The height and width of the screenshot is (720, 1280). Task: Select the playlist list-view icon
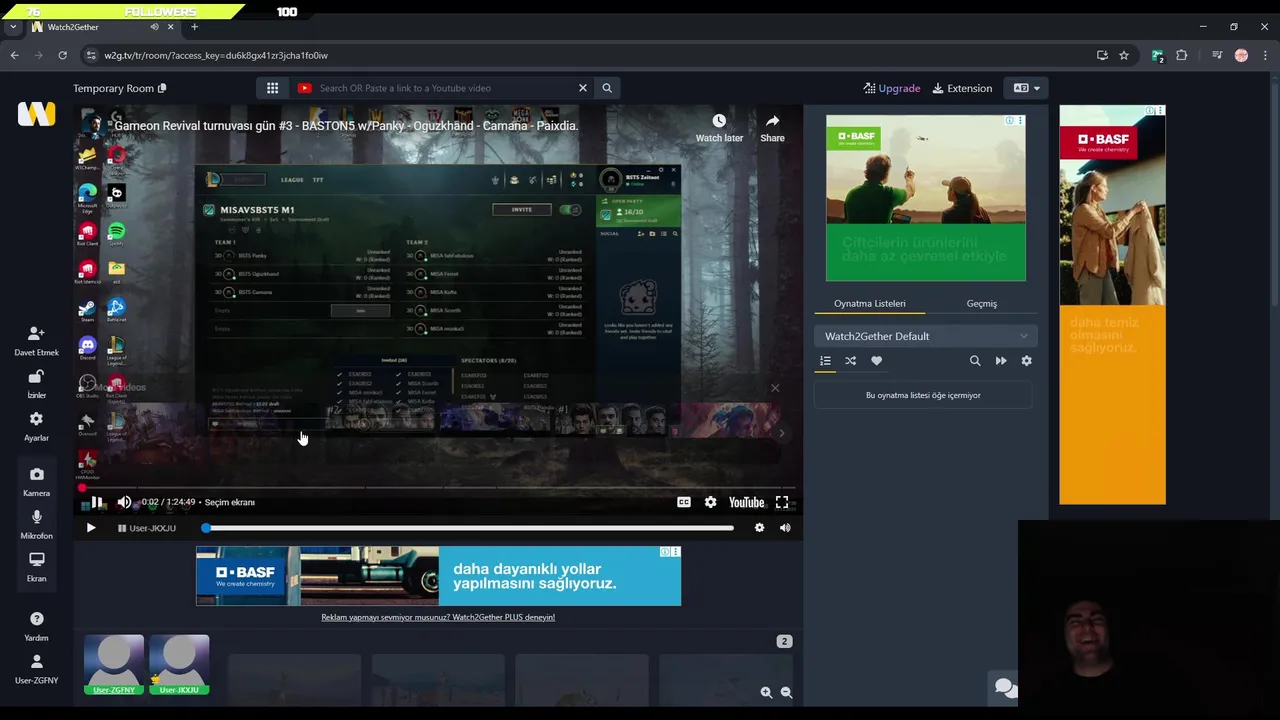coord(825,361)
